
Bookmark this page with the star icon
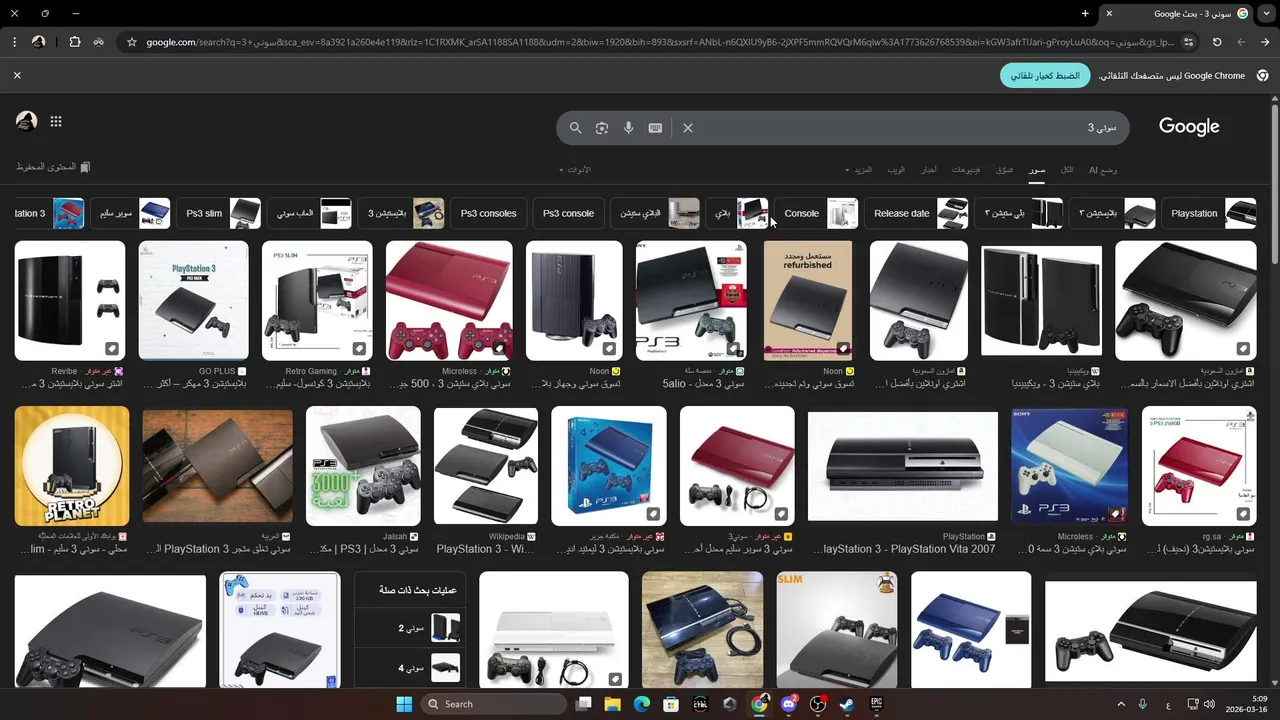click(x=131, y=42)
